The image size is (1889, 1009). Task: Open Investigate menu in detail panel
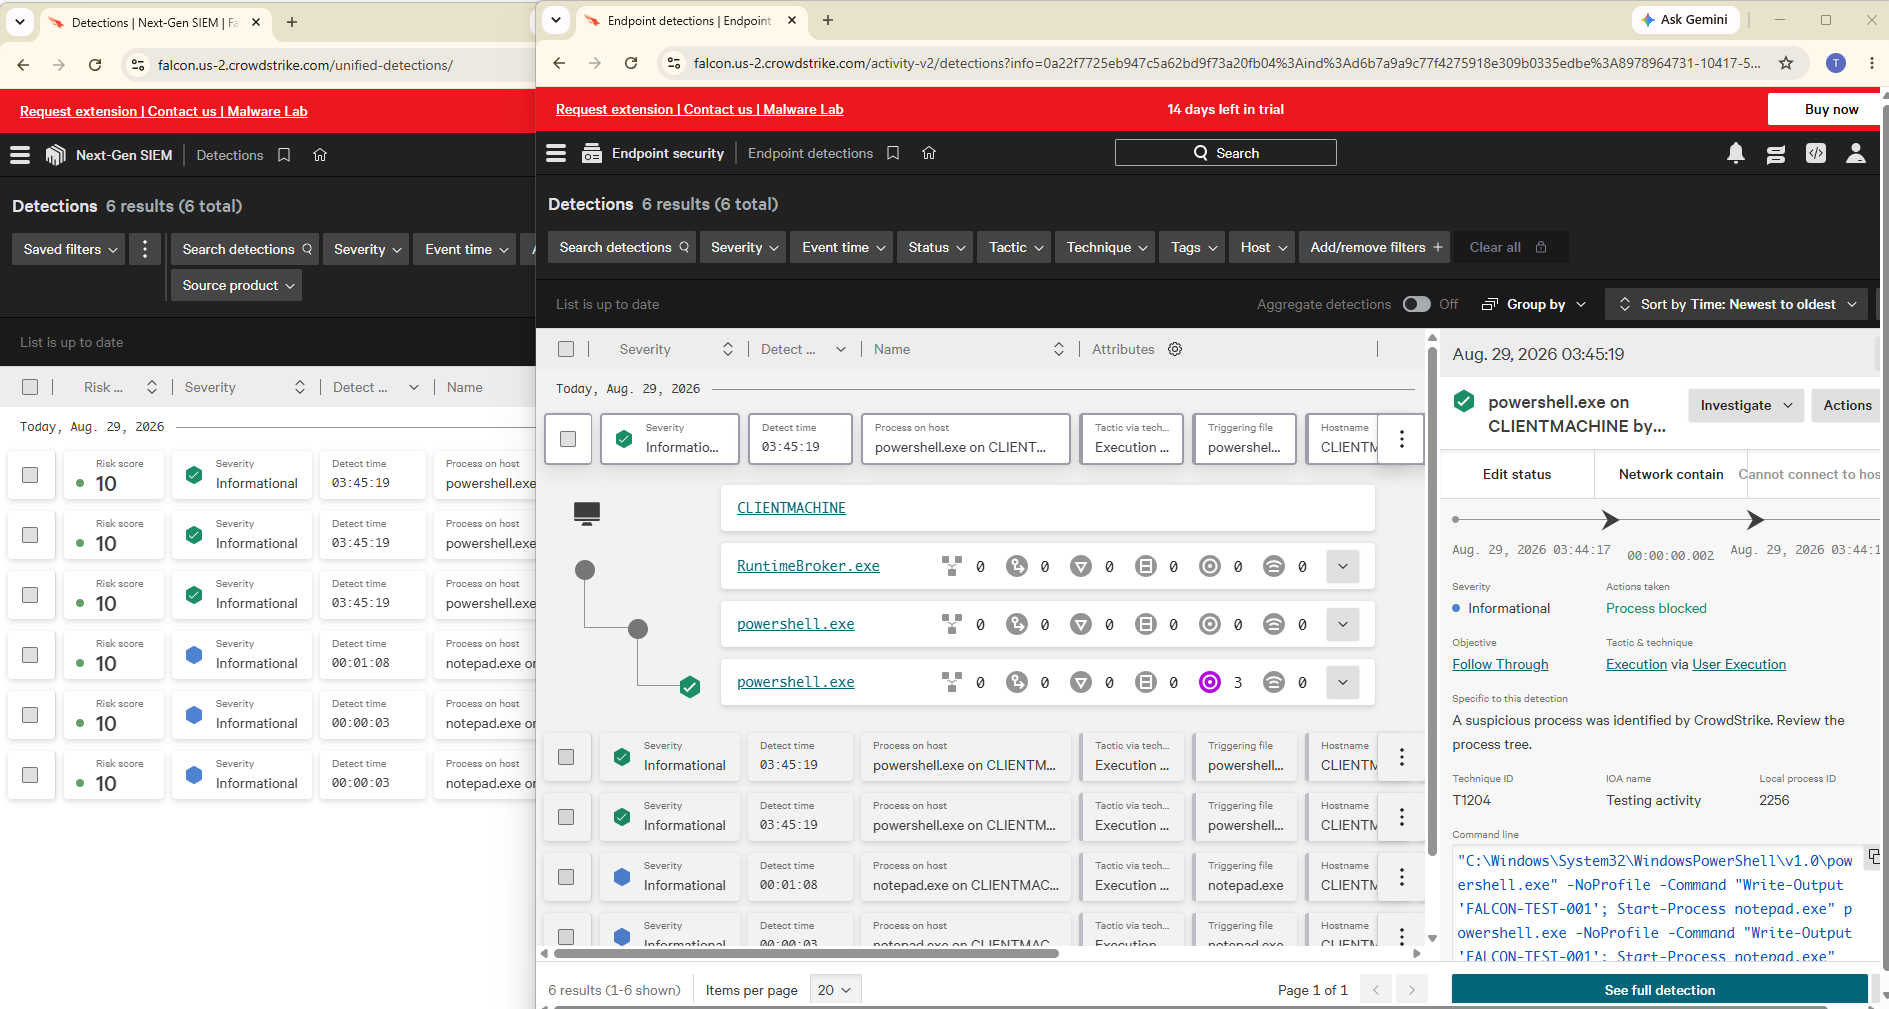[x=1746, y=405]
